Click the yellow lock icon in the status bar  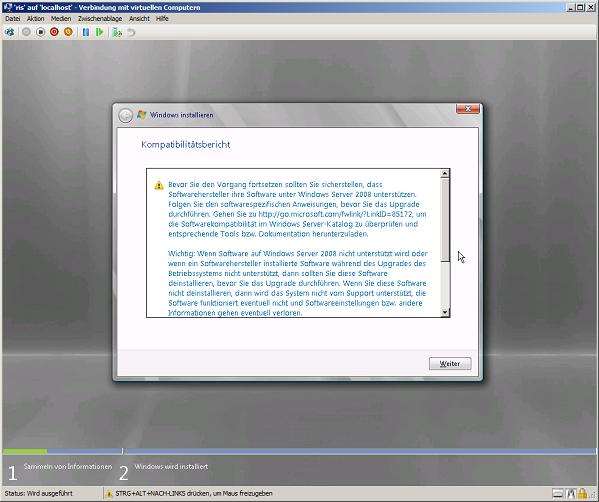tap(582, 493)
